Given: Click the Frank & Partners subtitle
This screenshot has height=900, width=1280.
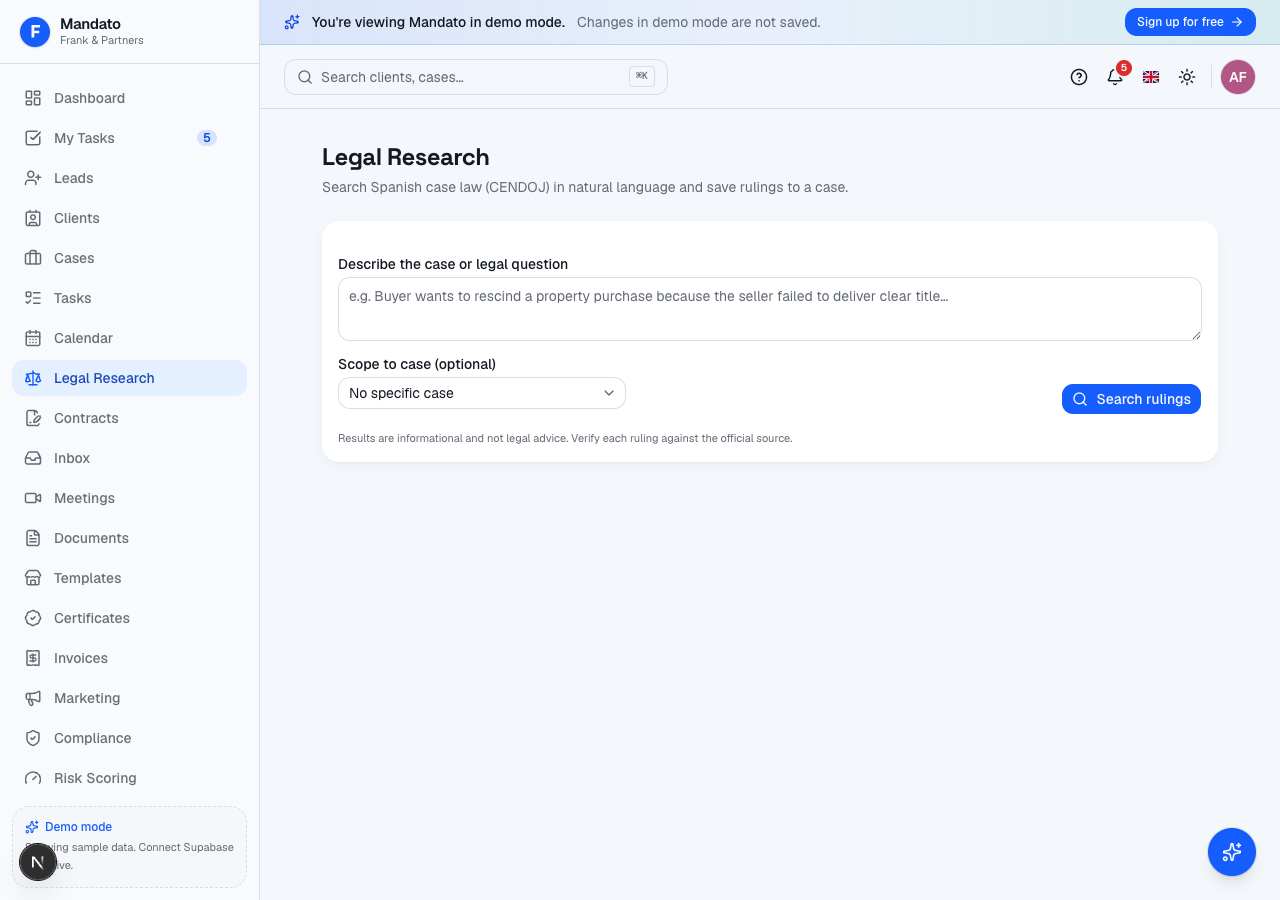Looking at the screenshot, I should [102, 41].
